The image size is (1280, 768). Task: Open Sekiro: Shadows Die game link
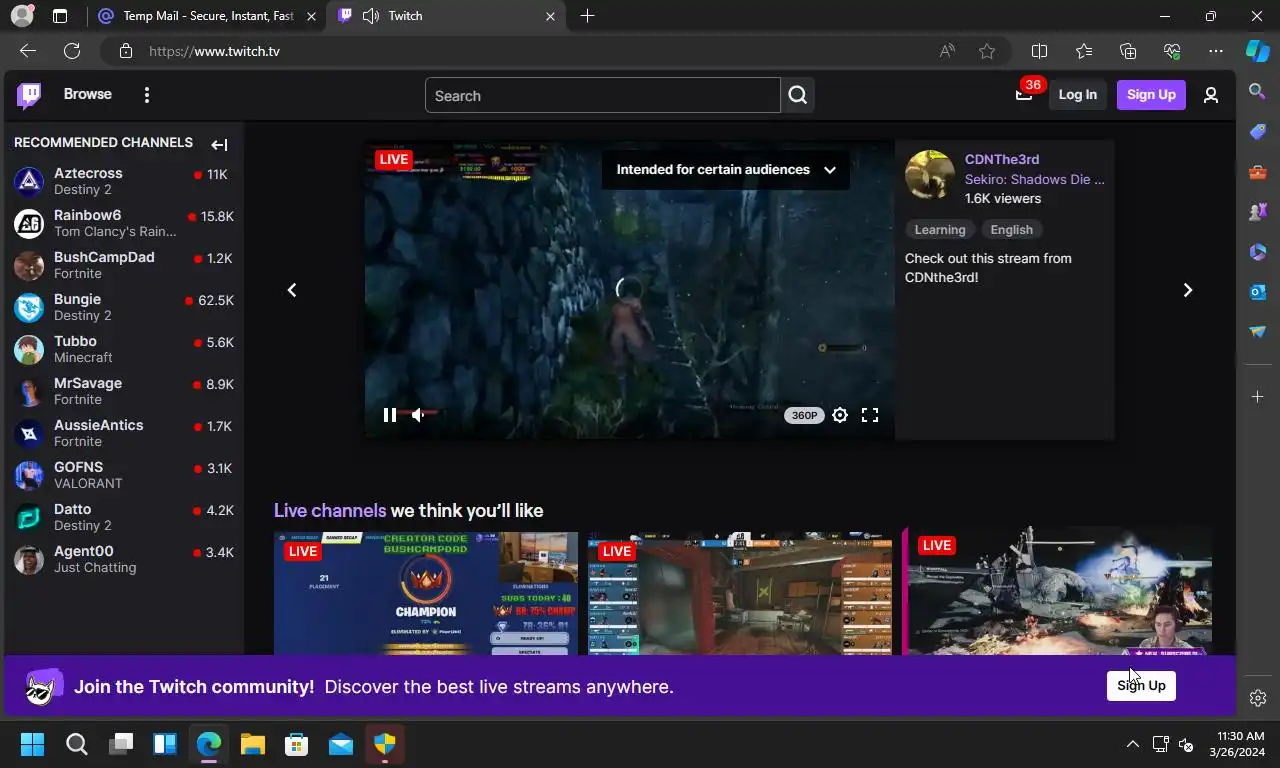[x=1035, y=179]
